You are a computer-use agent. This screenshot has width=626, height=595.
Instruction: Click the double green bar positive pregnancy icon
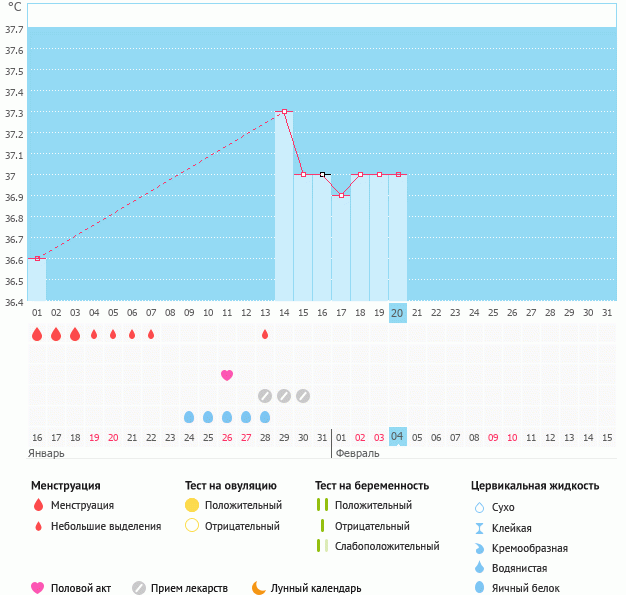[323, 505]
